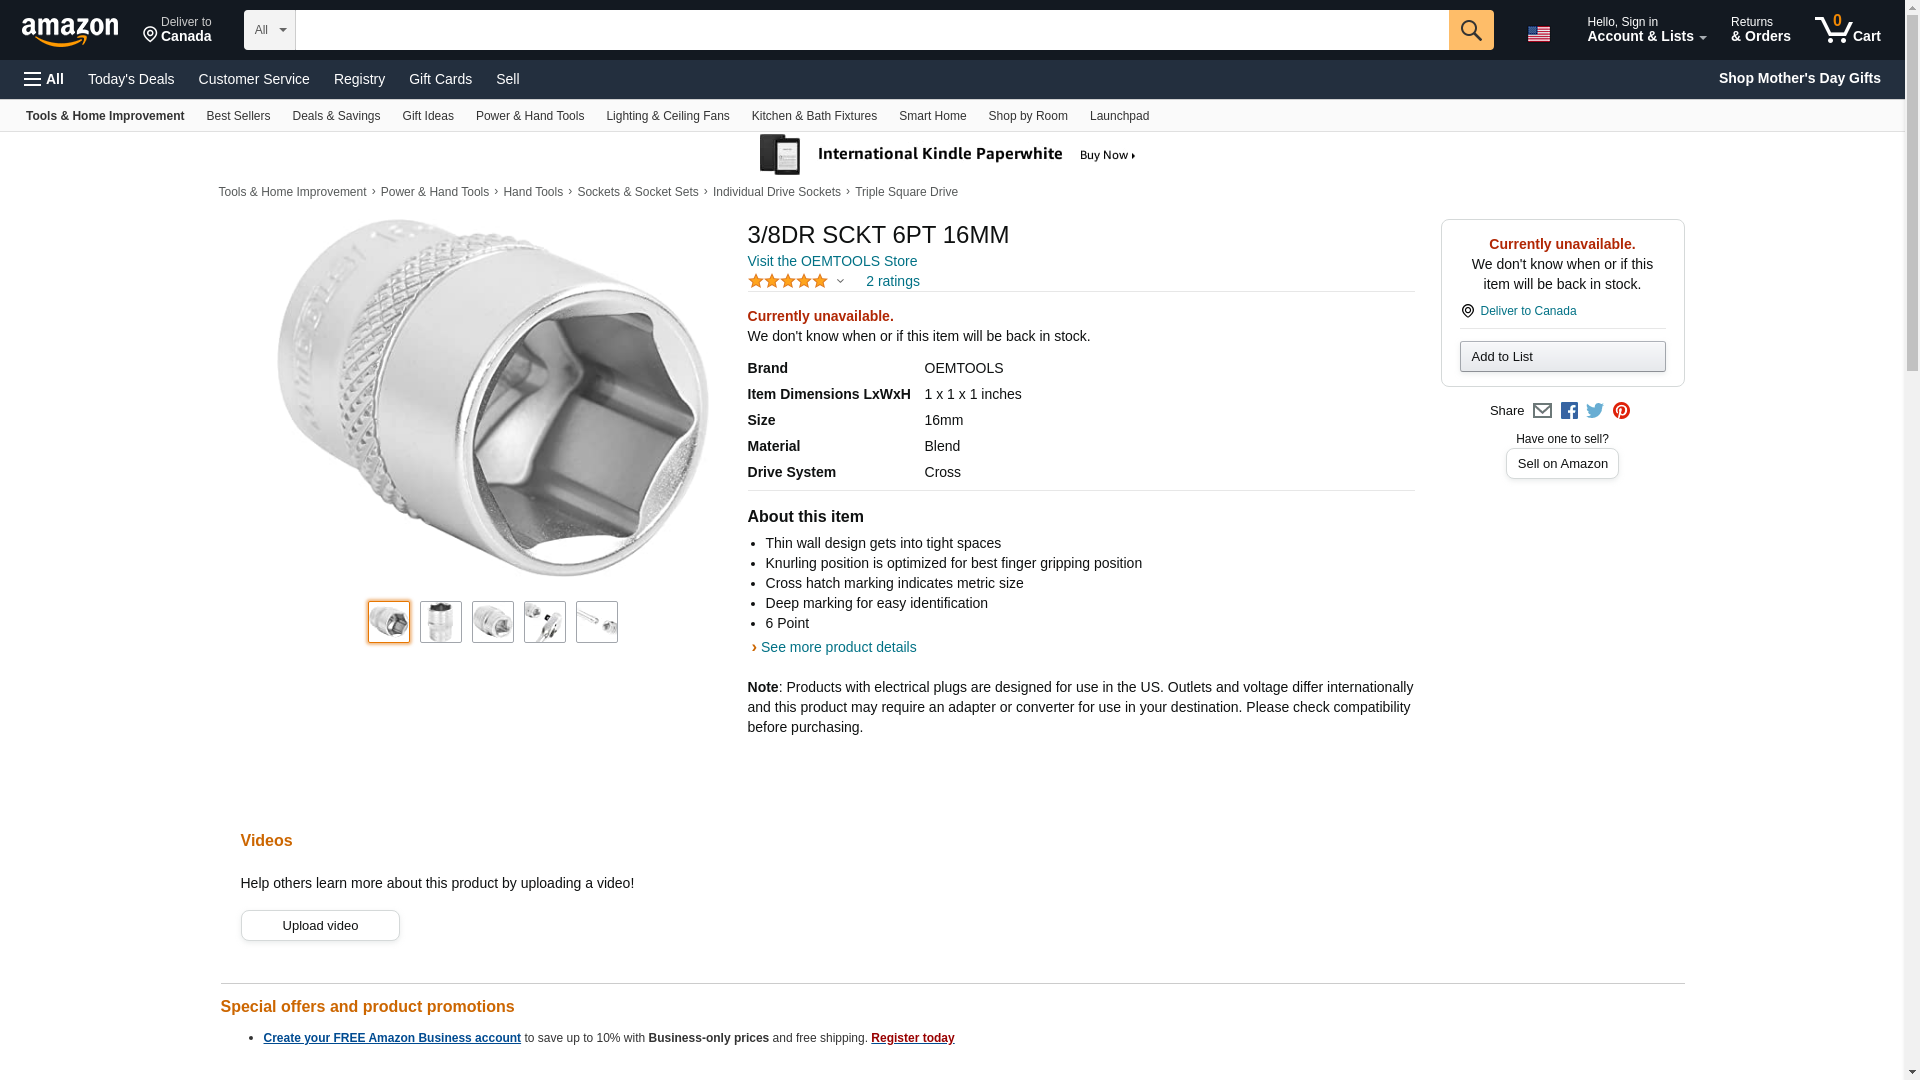Click the Upload video button
Screen dimensions: 1920x1080
click(320, 925)
